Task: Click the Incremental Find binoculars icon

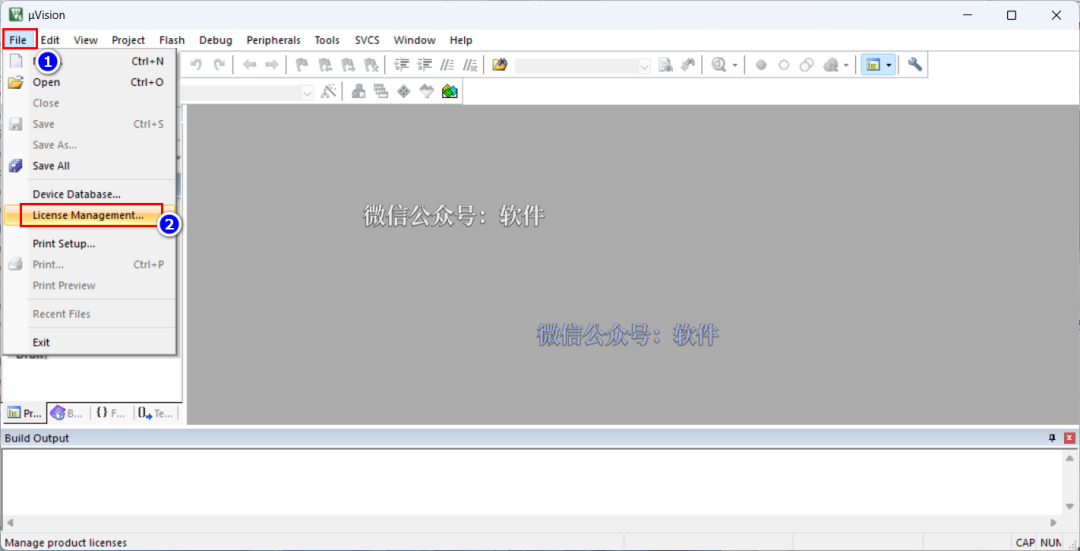Action: click(x=687, y=65)
